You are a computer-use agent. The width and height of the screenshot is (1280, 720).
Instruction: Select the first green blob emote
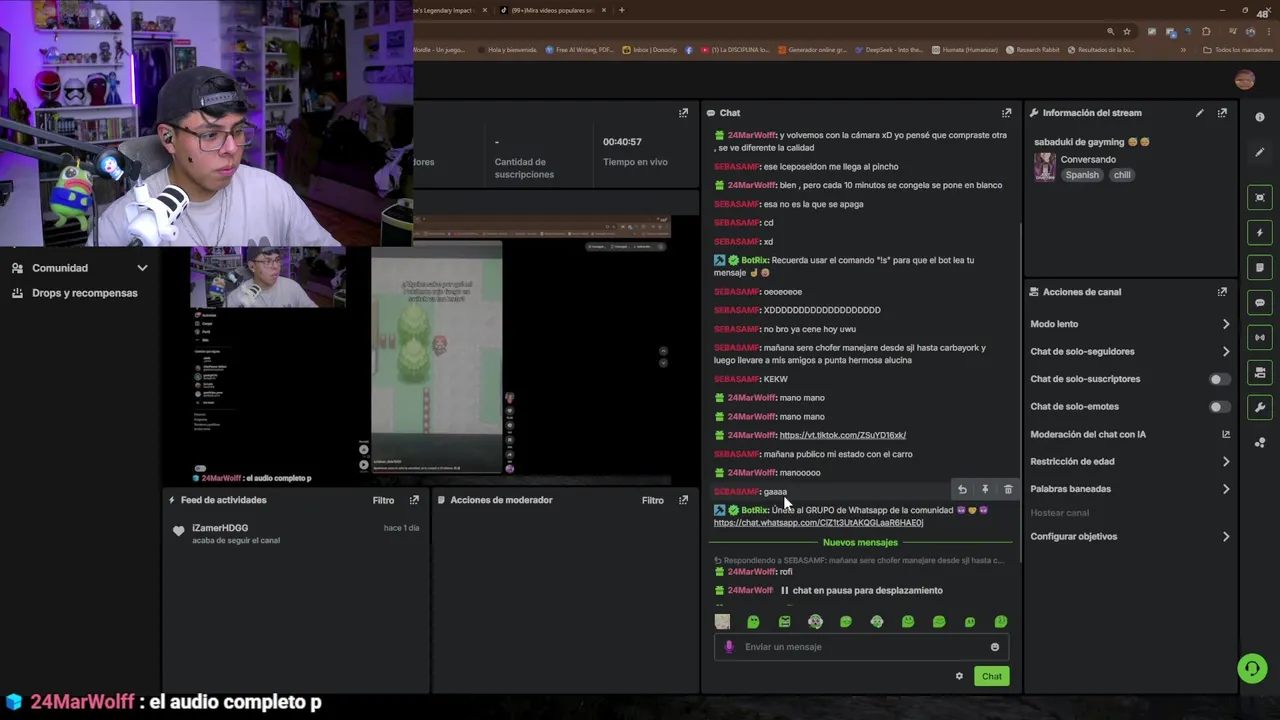pyautogui.click(x=753, y=622)
